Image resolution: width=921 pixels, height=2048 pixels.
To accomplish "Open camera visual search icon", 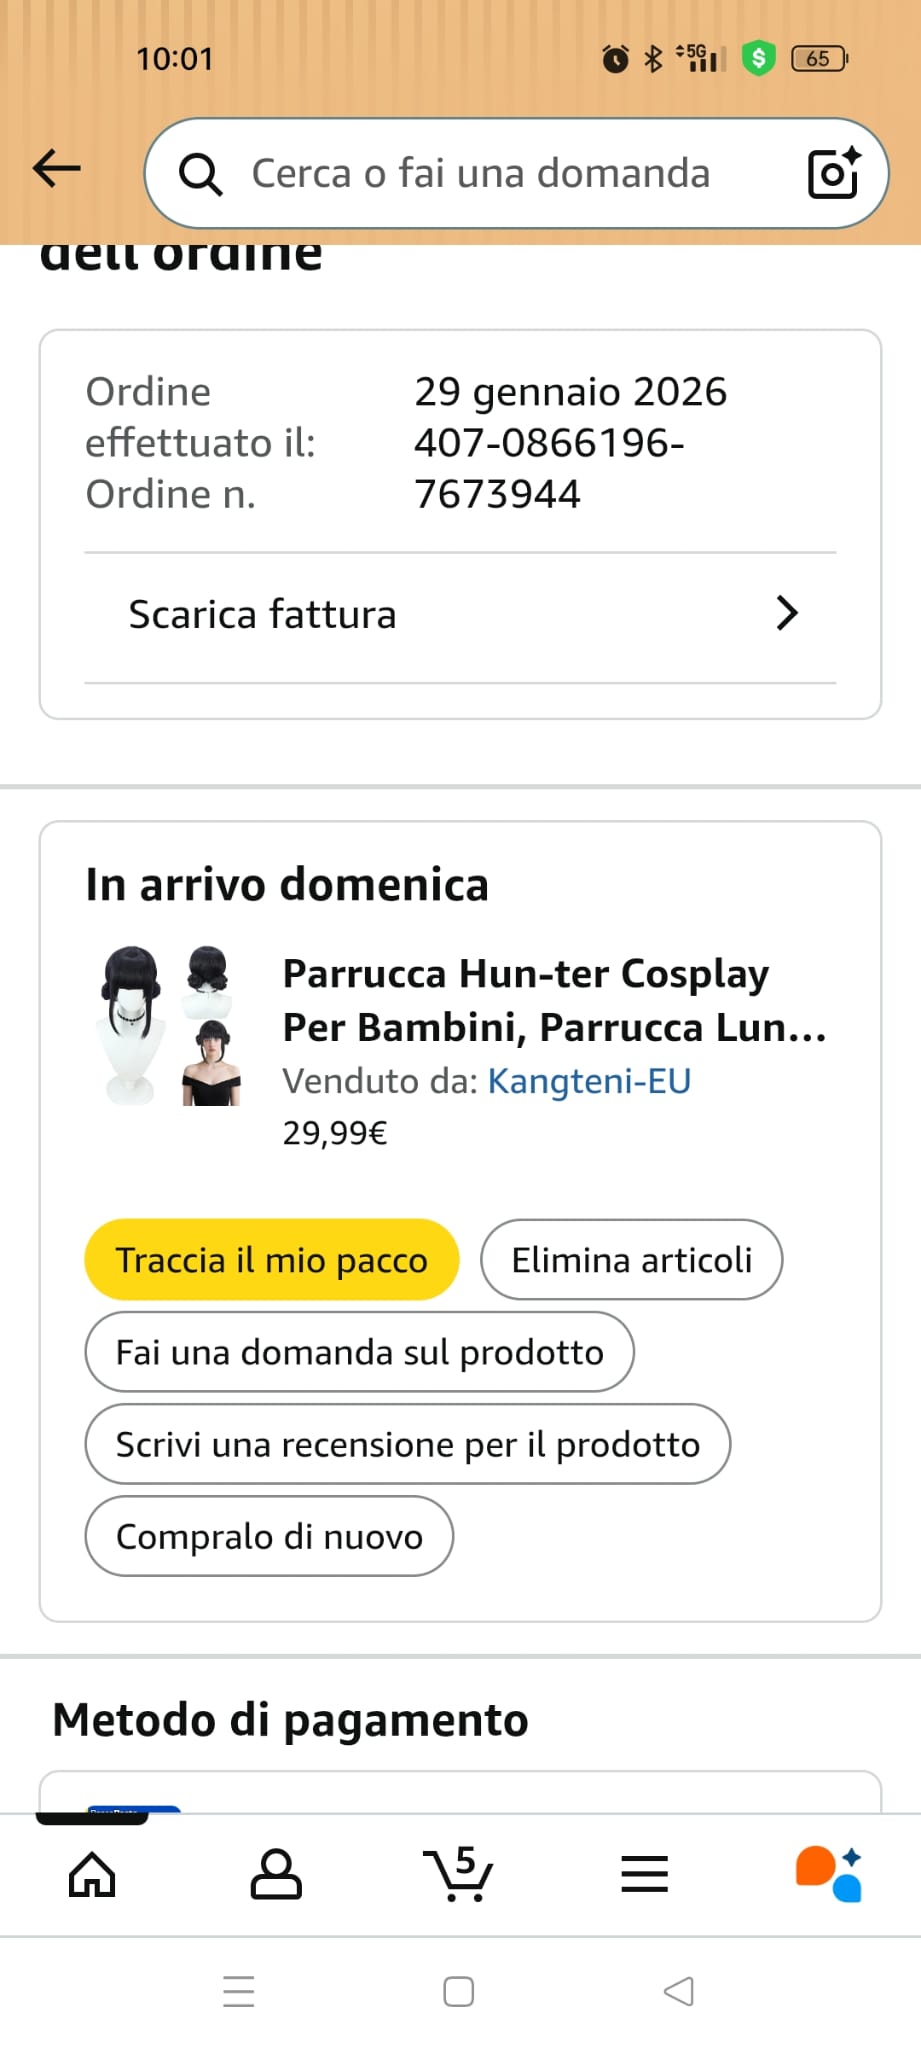I will (x=833, y=173).
